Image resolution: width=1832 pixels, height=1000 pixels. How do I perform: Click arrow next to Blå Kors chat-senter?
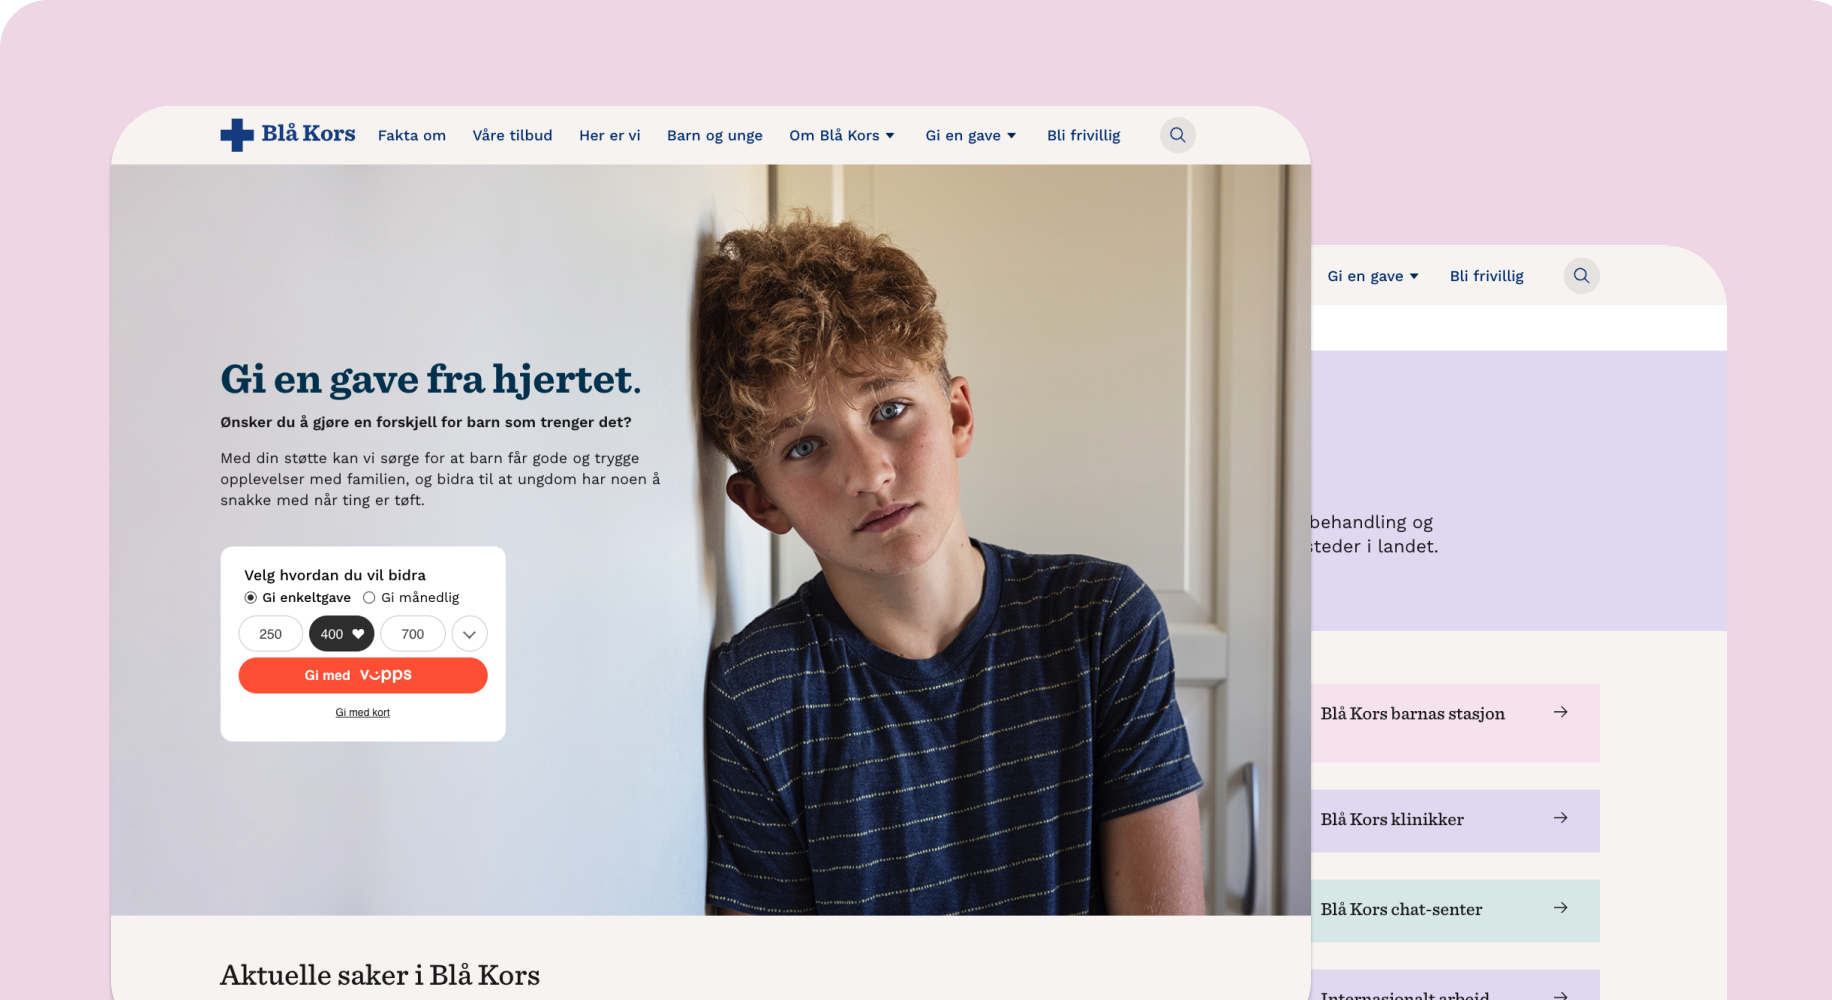pos(1560,908)
